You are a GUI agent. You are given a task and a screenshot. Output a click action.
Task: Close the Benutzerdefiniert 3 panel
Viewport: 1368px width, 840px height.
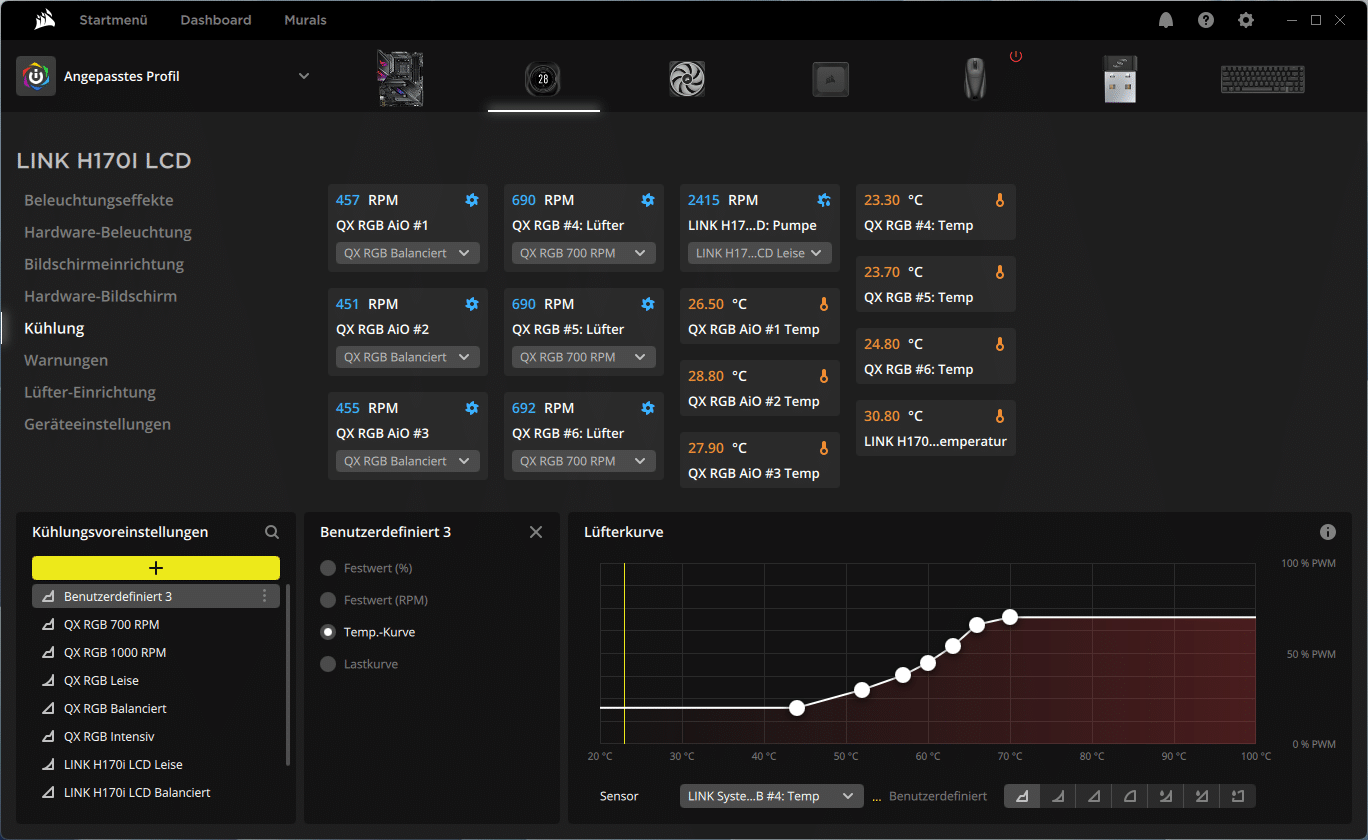(x=536, y=532)
